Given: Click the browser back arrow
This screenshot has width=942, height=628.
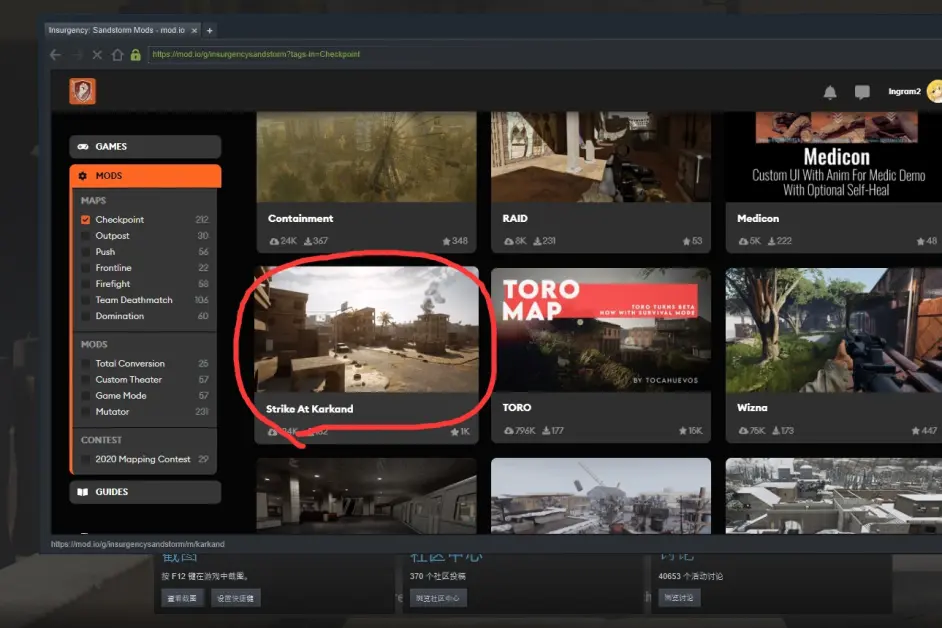Looking at the screenshot, I should coord(56,55).
